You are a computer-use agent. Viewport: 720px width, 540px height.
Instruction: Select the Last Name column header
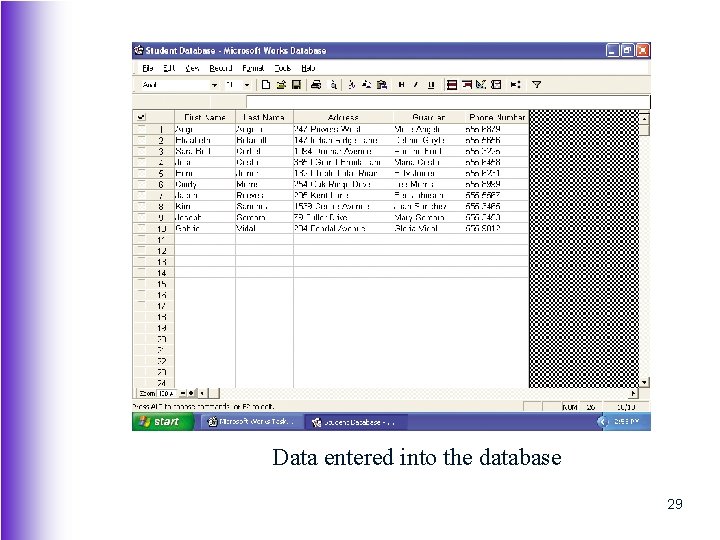coord(264,117)
